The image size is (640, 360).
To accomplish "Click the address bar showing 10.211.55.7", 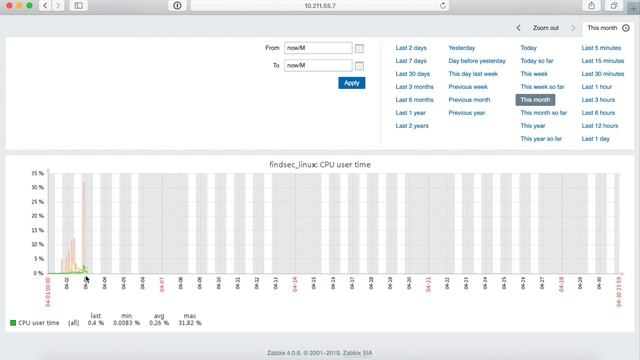I will [x=320, y=6].
